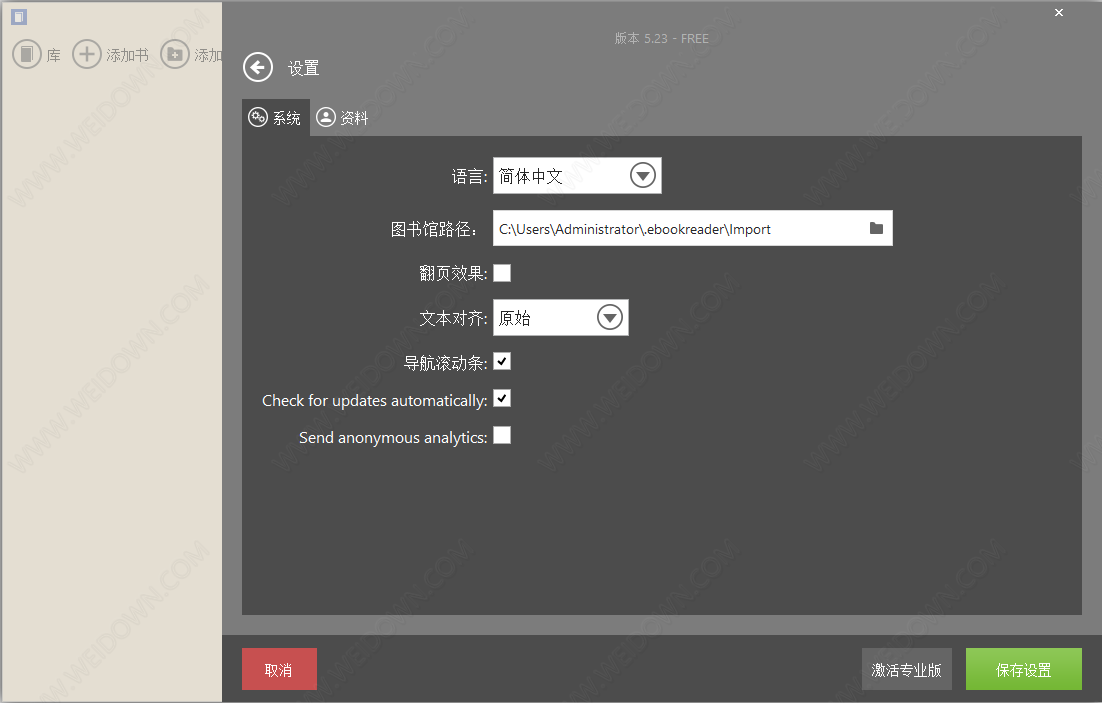Click inside the 图书馆路径 text field

(675, 229)
